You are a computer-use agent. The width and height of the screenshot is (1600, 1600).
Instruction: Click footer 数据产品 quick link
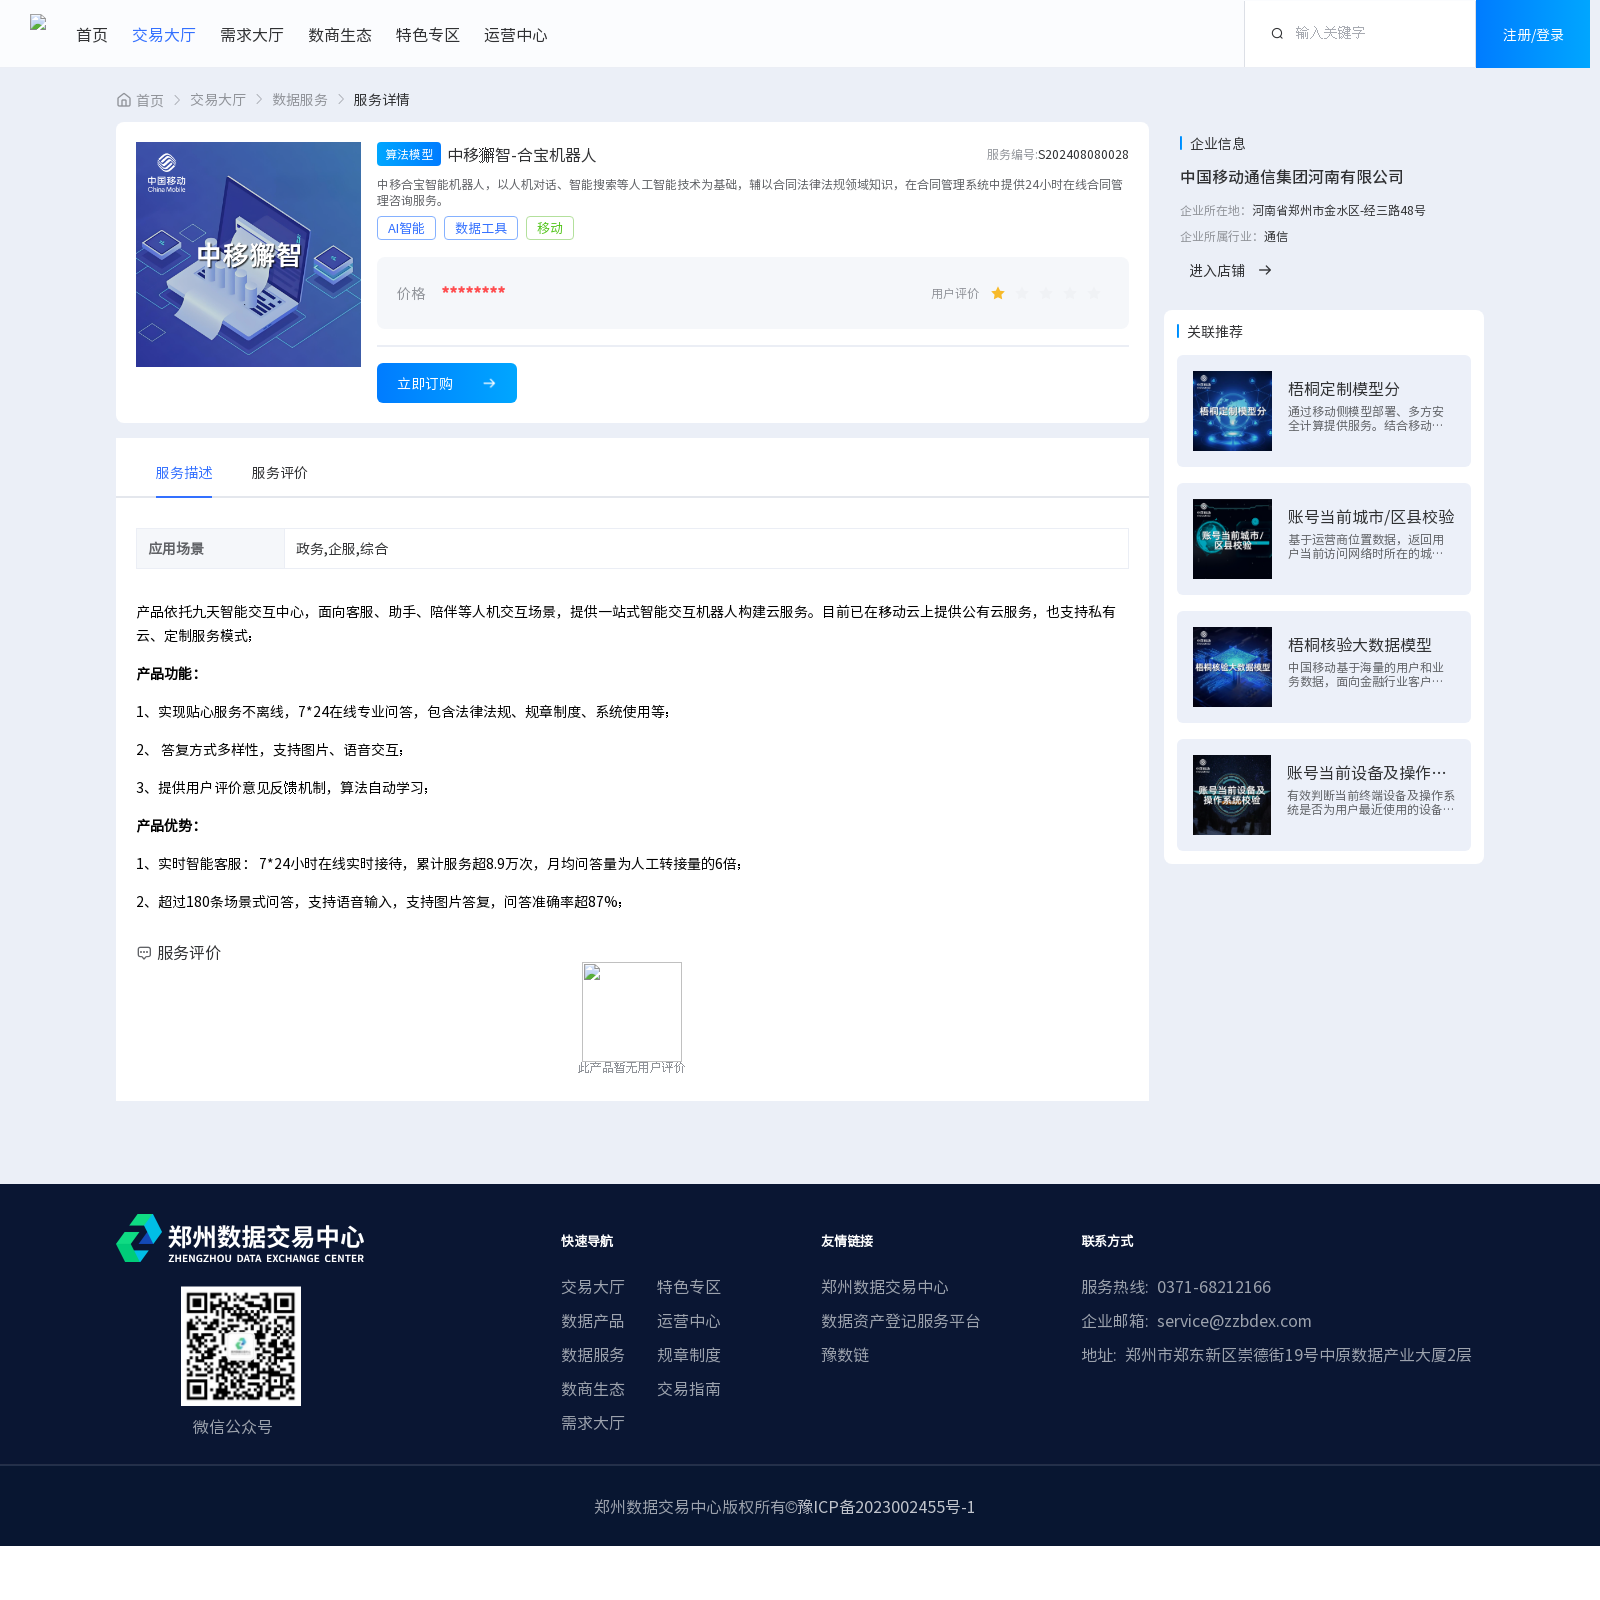[593, 1321]
